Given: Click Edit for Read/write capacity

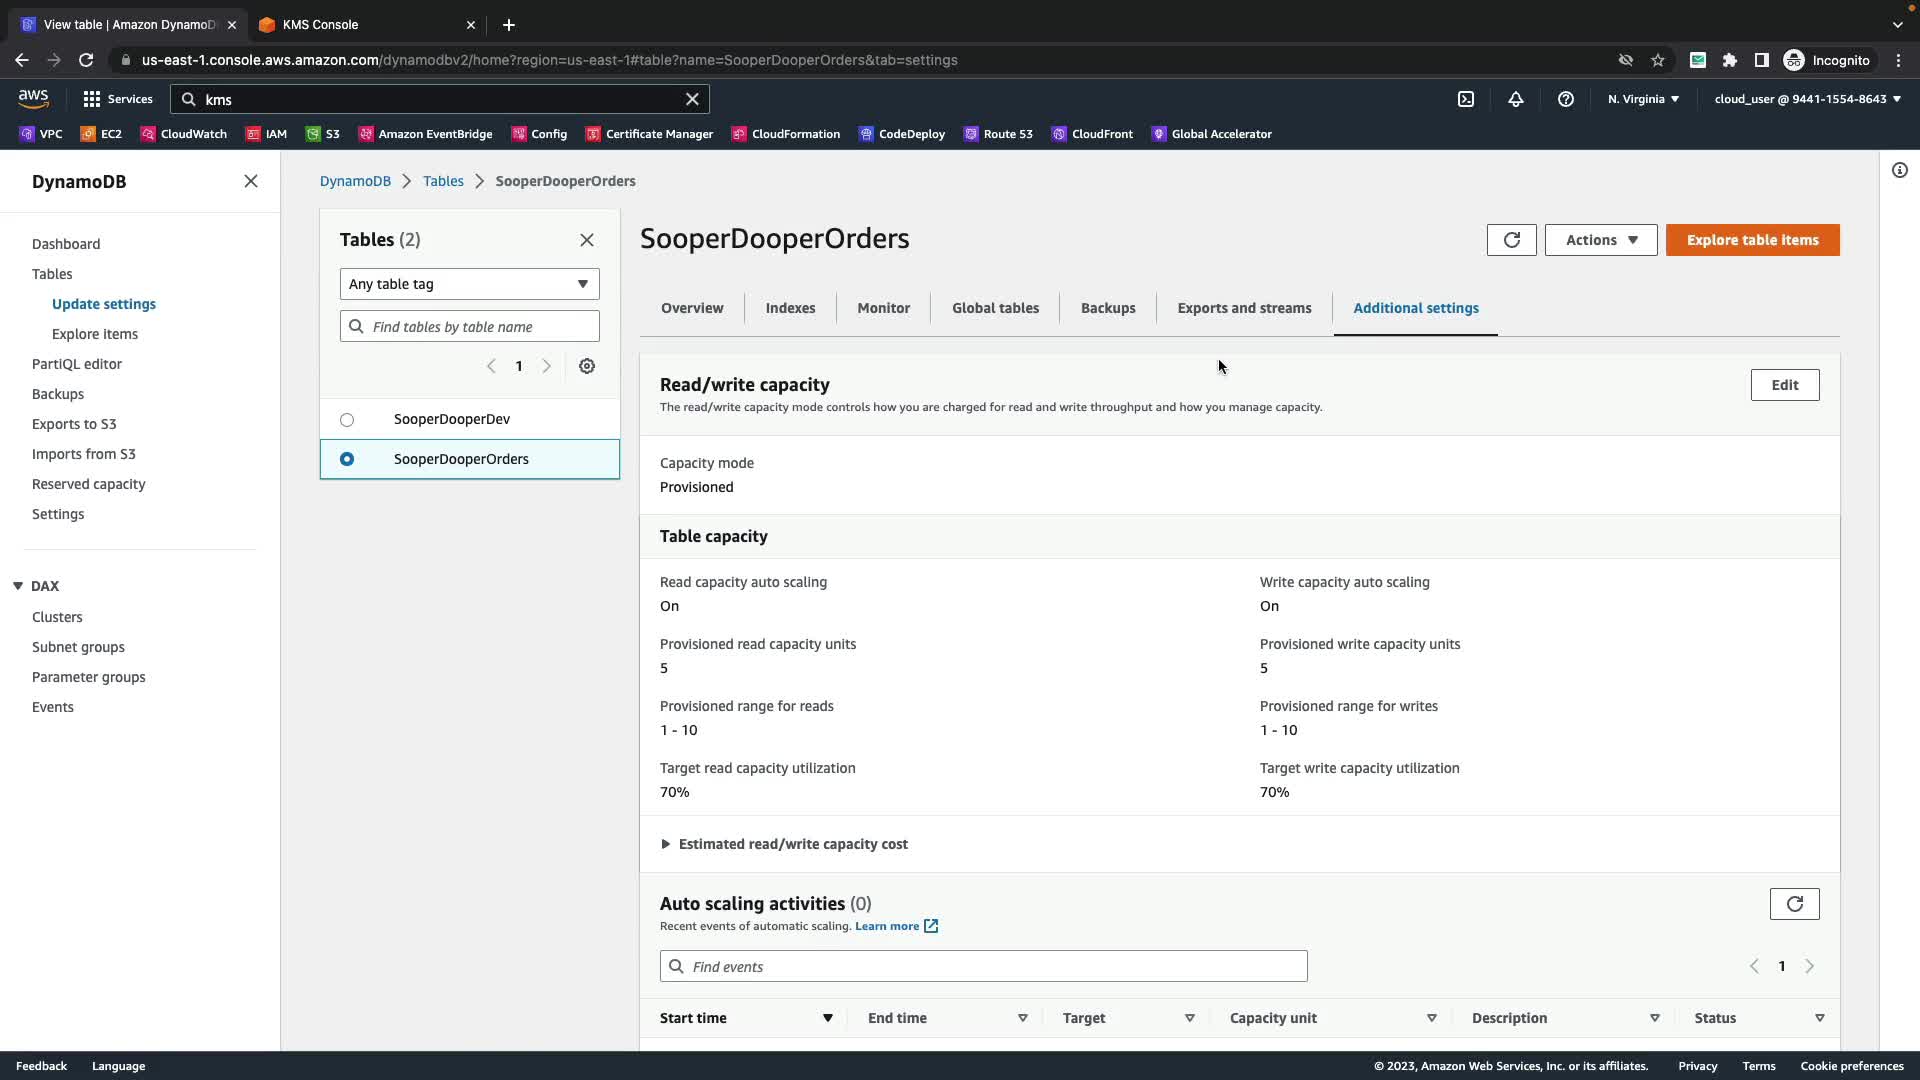Looking at the screenshot, I should tap(1784, 385).
